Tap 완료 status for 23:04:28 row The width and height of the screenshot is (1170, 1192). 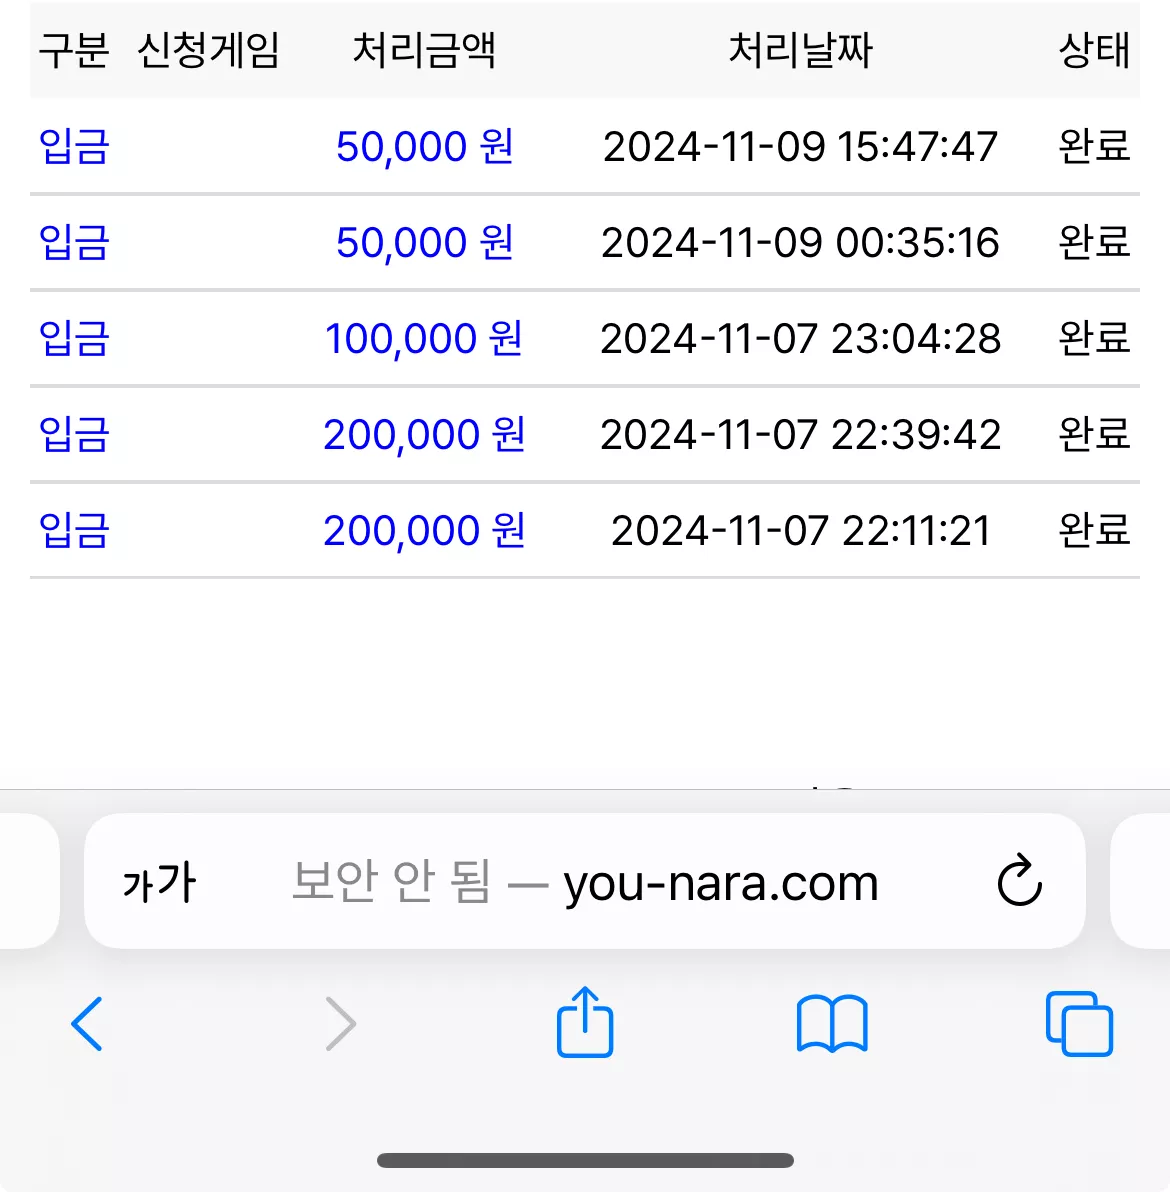coord(1094,338)
